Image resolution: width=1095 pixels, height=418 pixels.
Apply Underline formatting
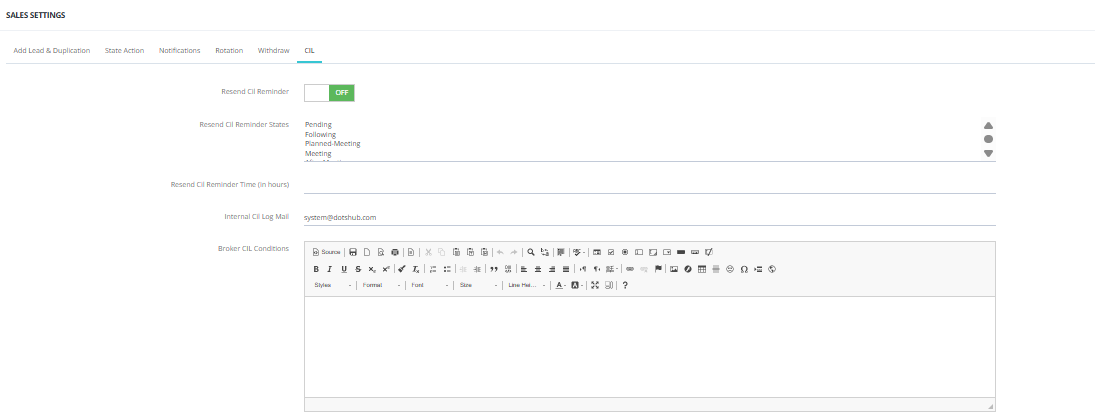pyautogui.click(x=344, y=269)
